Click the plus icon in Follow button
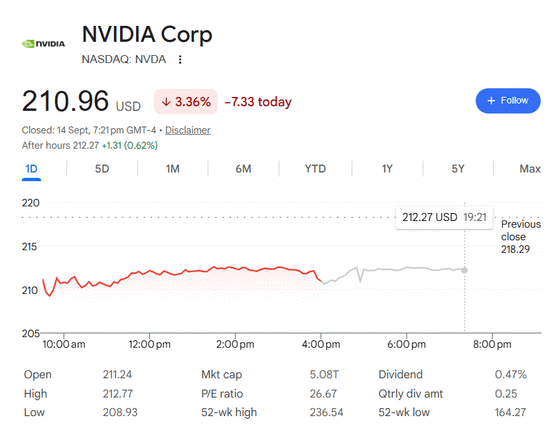 pyautogui.click(x=491, y=101)
